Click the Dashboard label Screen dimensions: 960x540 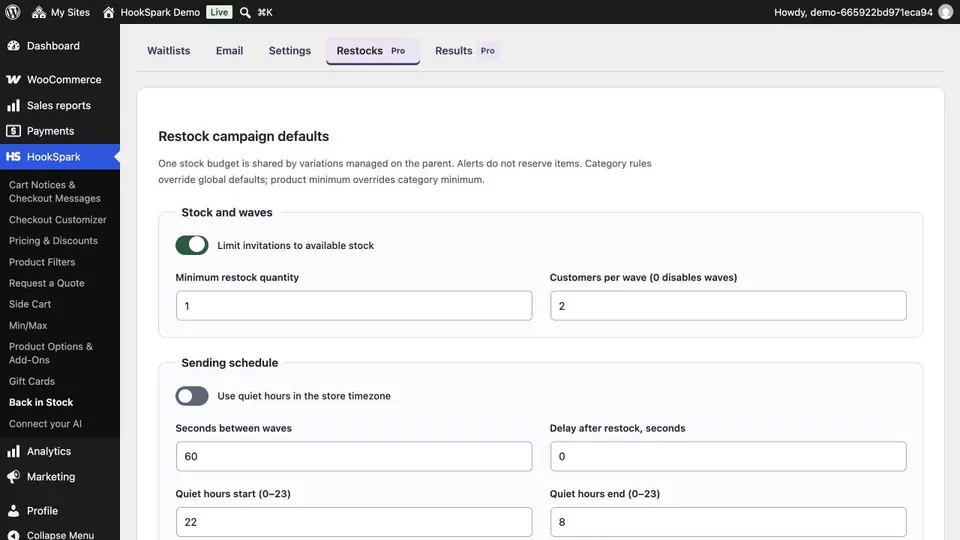coord(53,46)
